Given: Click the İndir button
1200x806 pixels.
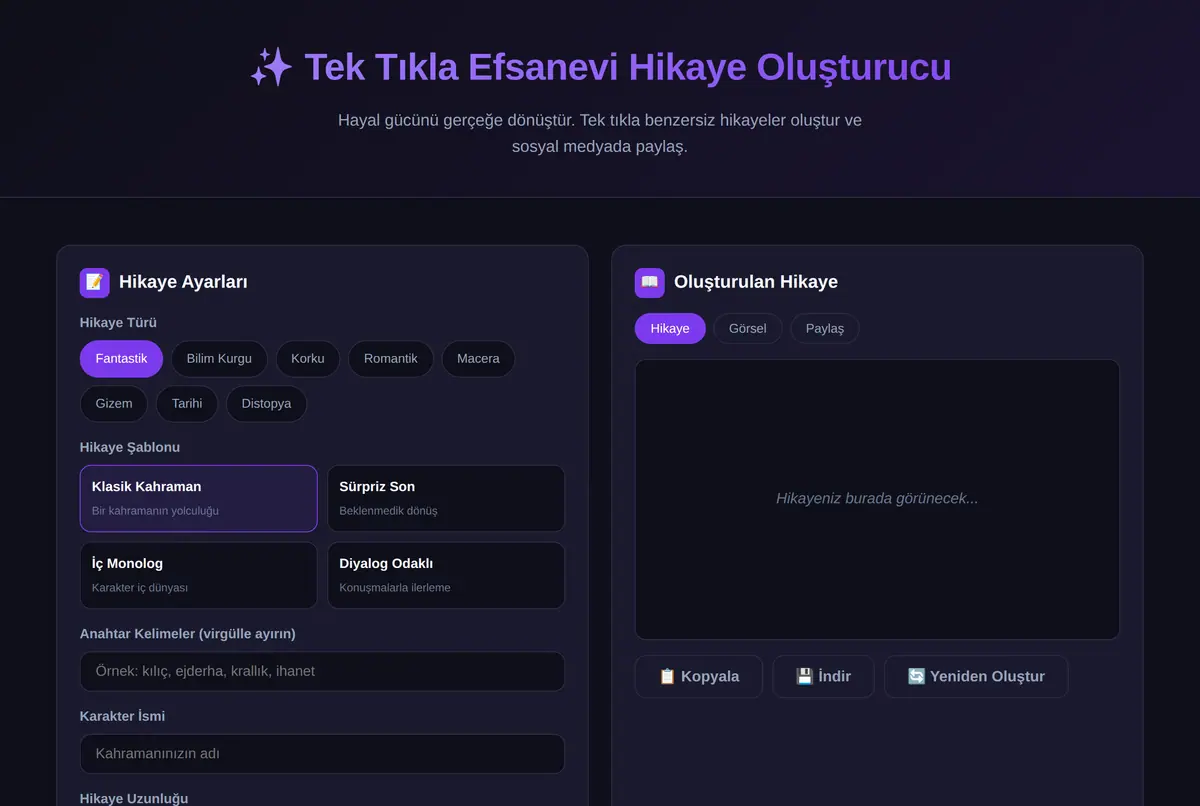Looking at the screenshot, I should 823,677.
